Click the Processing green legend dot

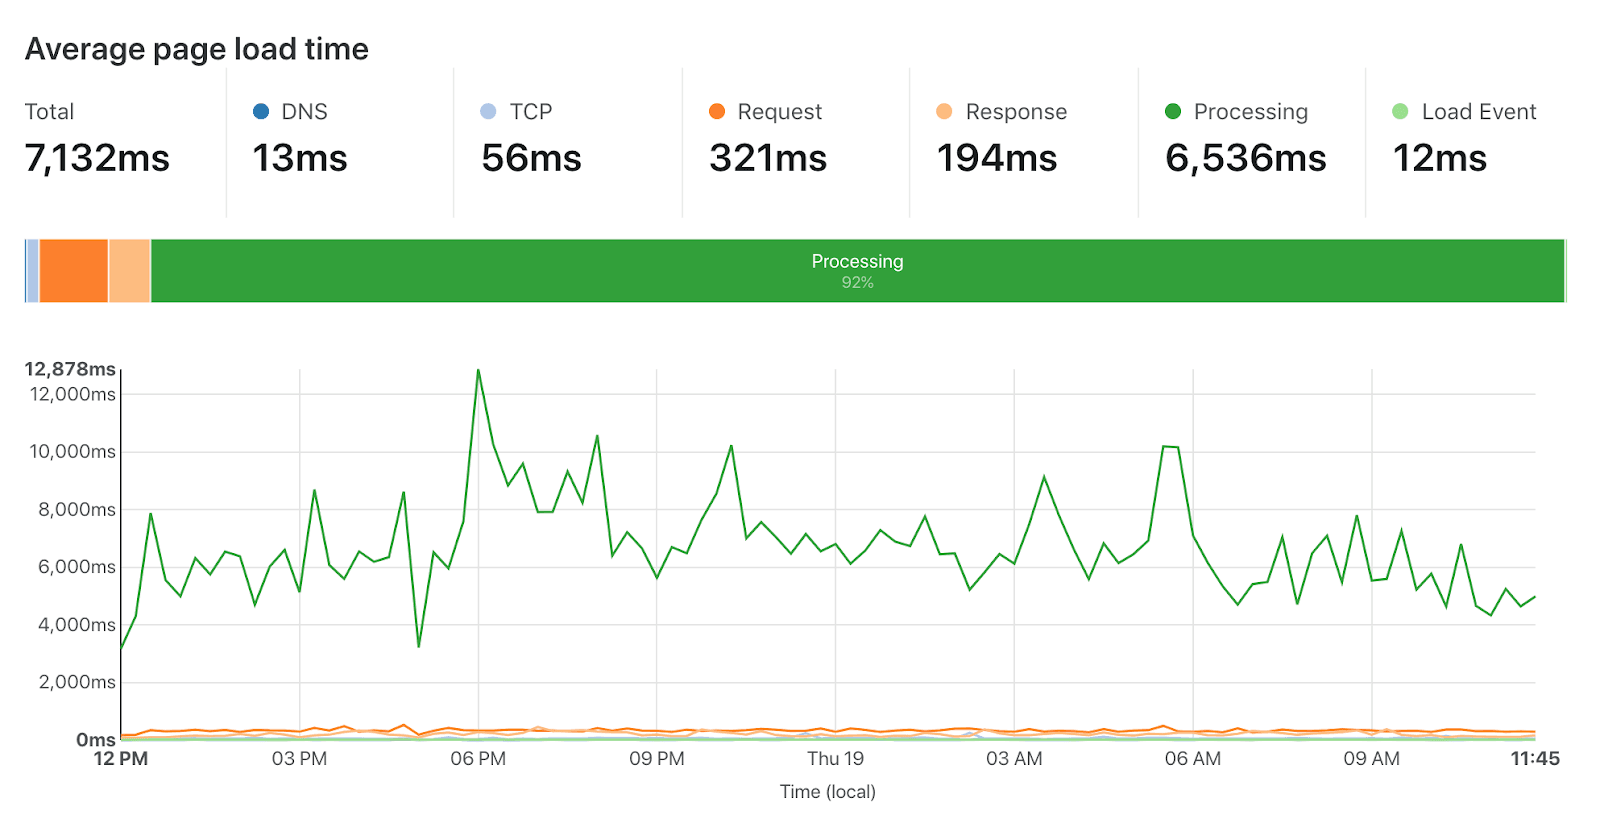point(1173,111)
